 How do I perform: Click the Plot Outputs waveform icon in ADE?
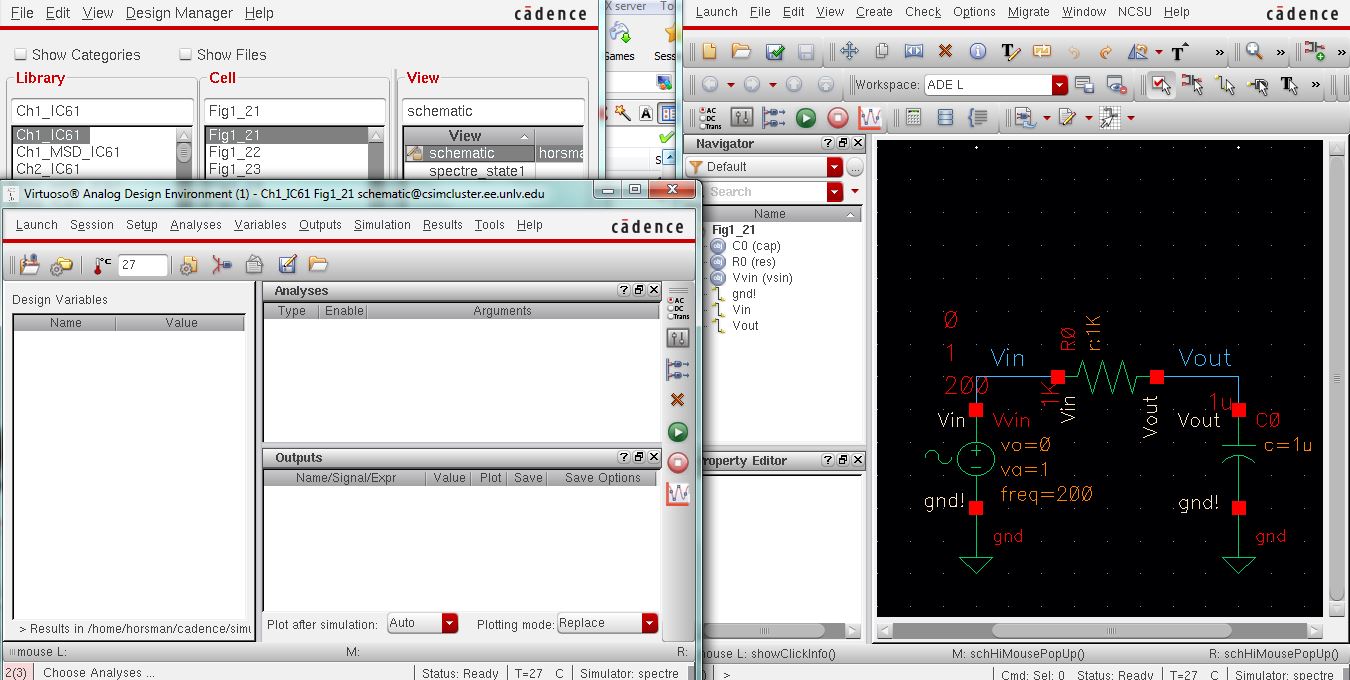click(678, 494)
